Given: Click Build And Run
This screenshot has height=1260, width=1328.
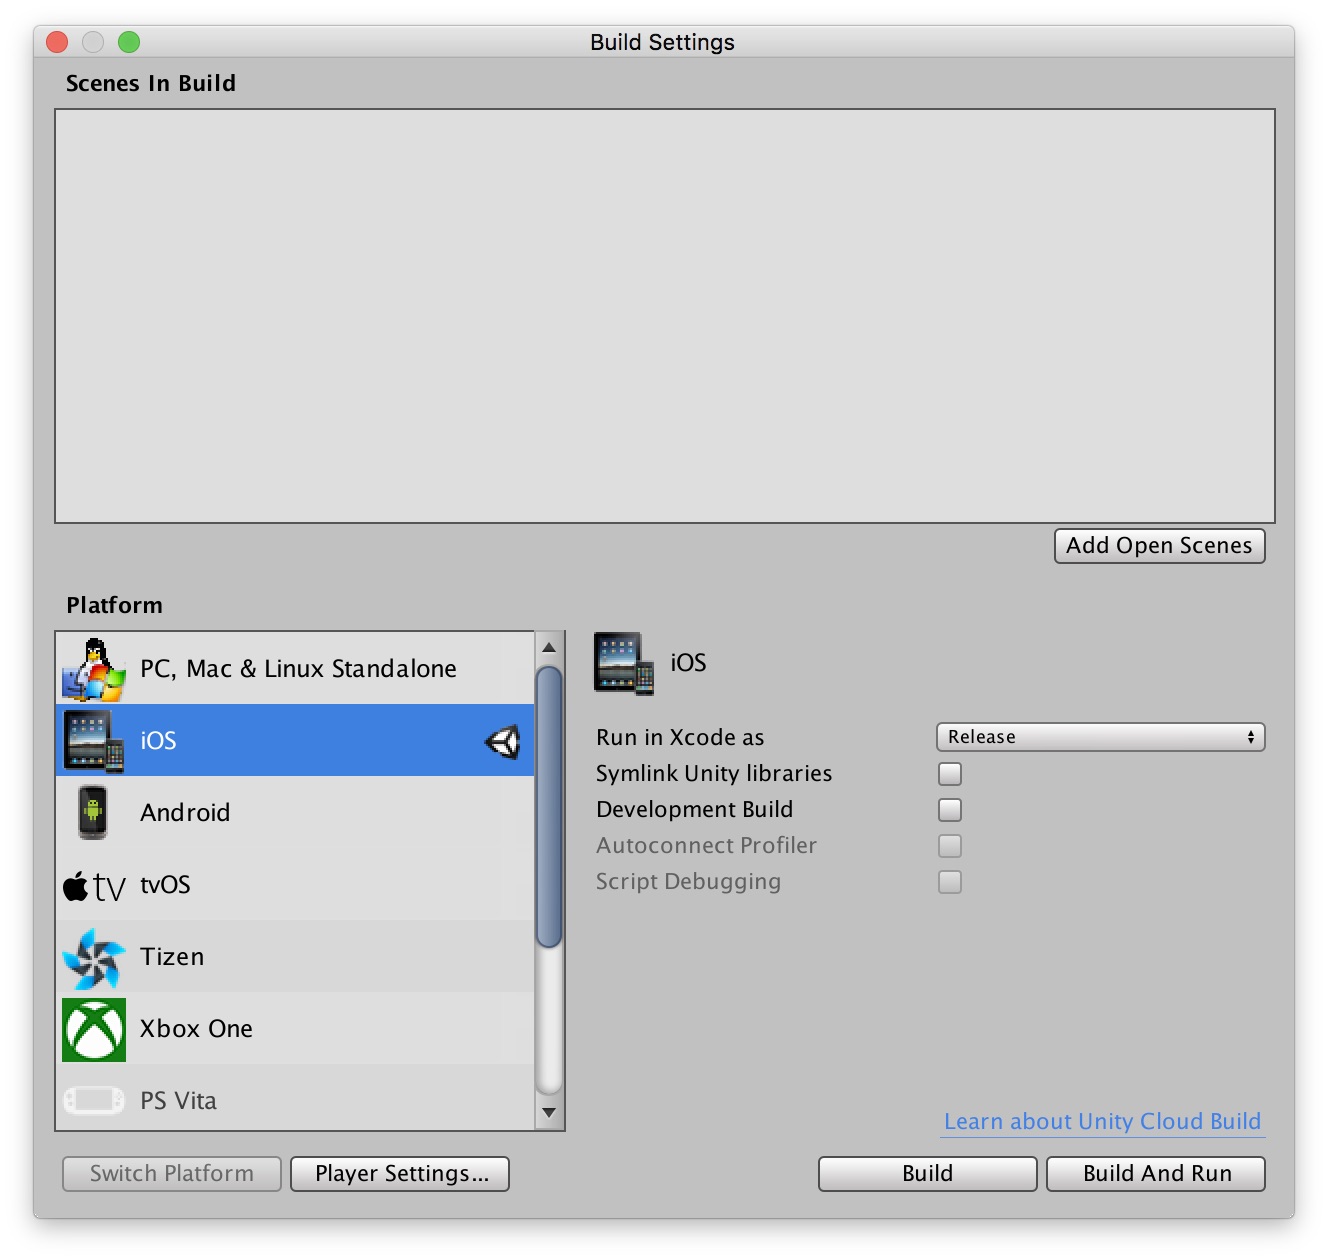Looking at the screenshot, I should click(1155, 1173).
